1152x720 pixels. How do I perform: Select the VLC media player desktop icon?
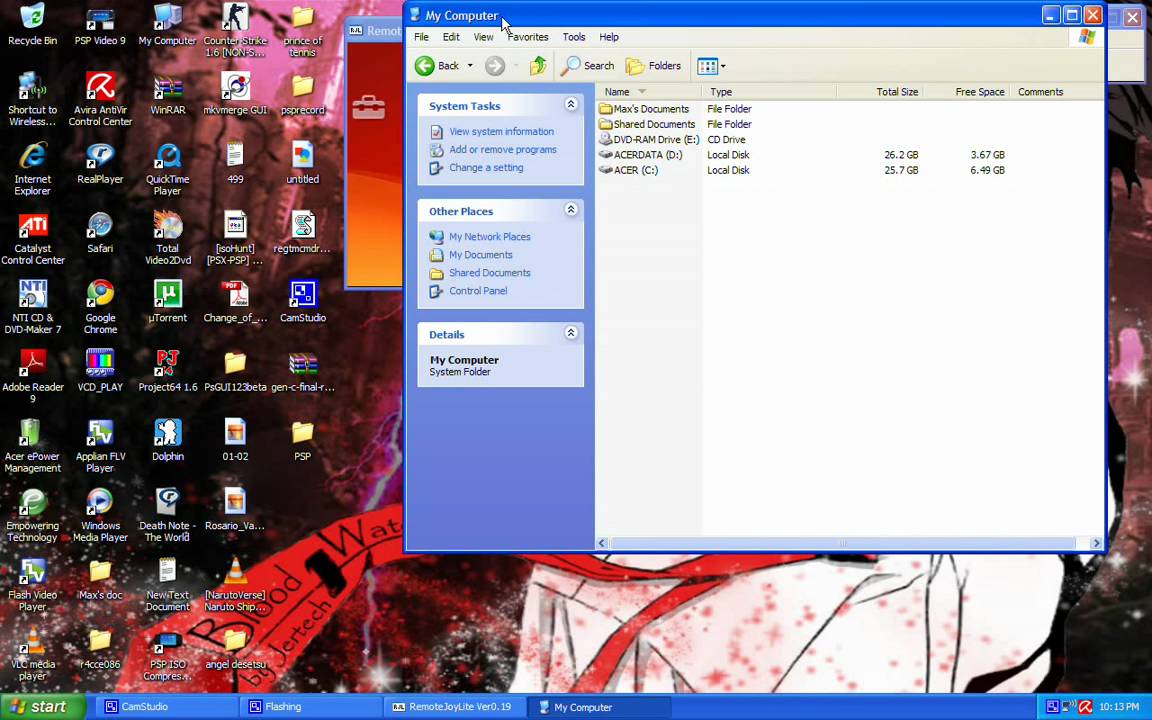(x=32, y=654)
